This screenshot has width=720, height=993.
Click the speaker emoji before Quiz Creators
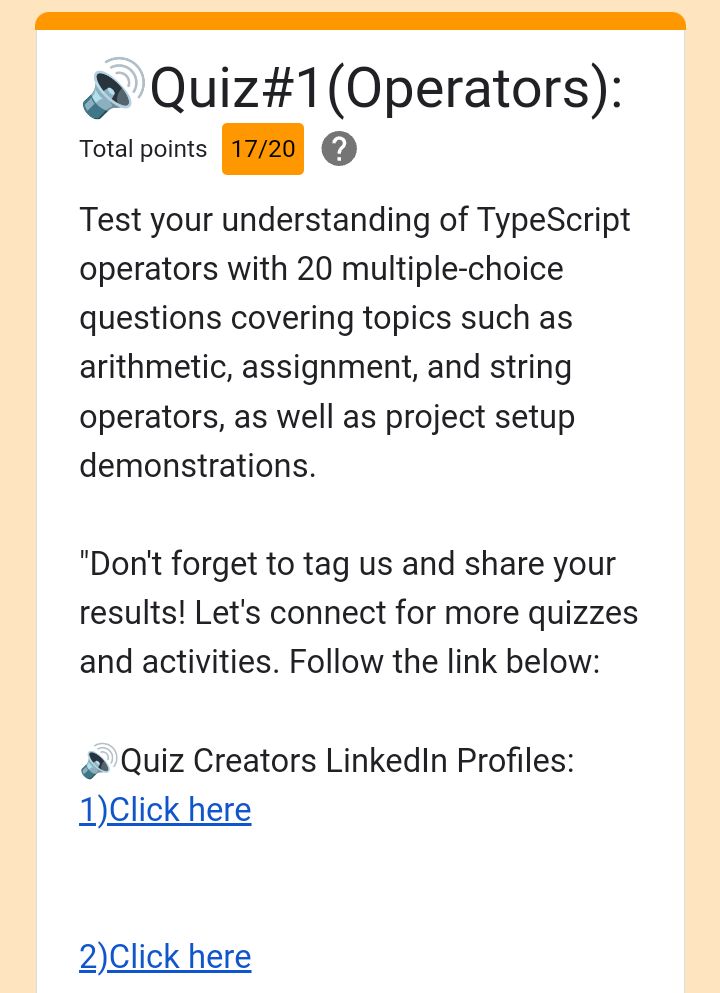click(98, 761)
